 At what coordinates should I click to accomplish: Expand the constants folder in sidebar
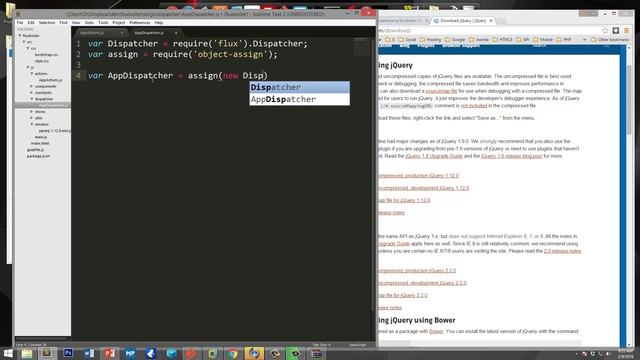click(x=32, y=93)
